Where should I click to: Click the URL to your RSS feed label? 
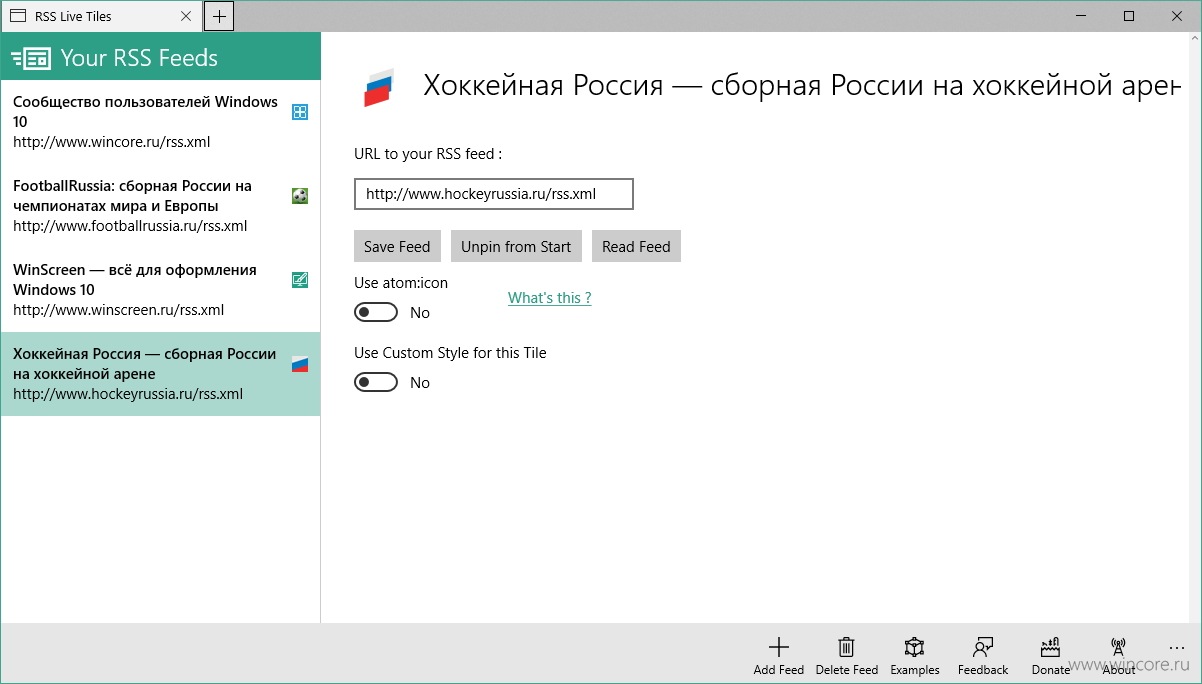point(428,154)
